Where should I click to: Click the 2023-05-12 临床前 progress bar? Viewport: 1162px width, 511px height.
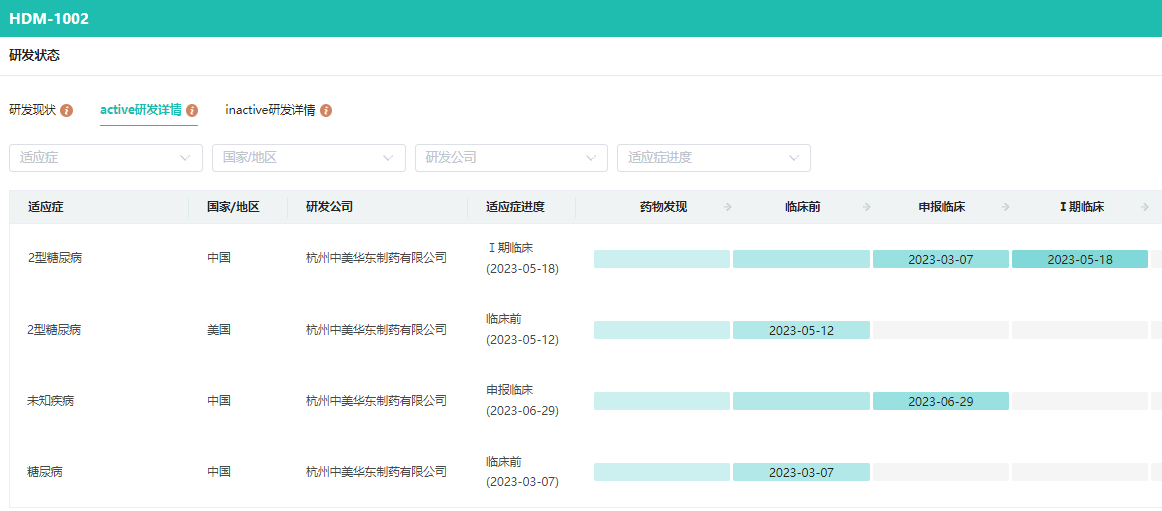pos(801,330)
